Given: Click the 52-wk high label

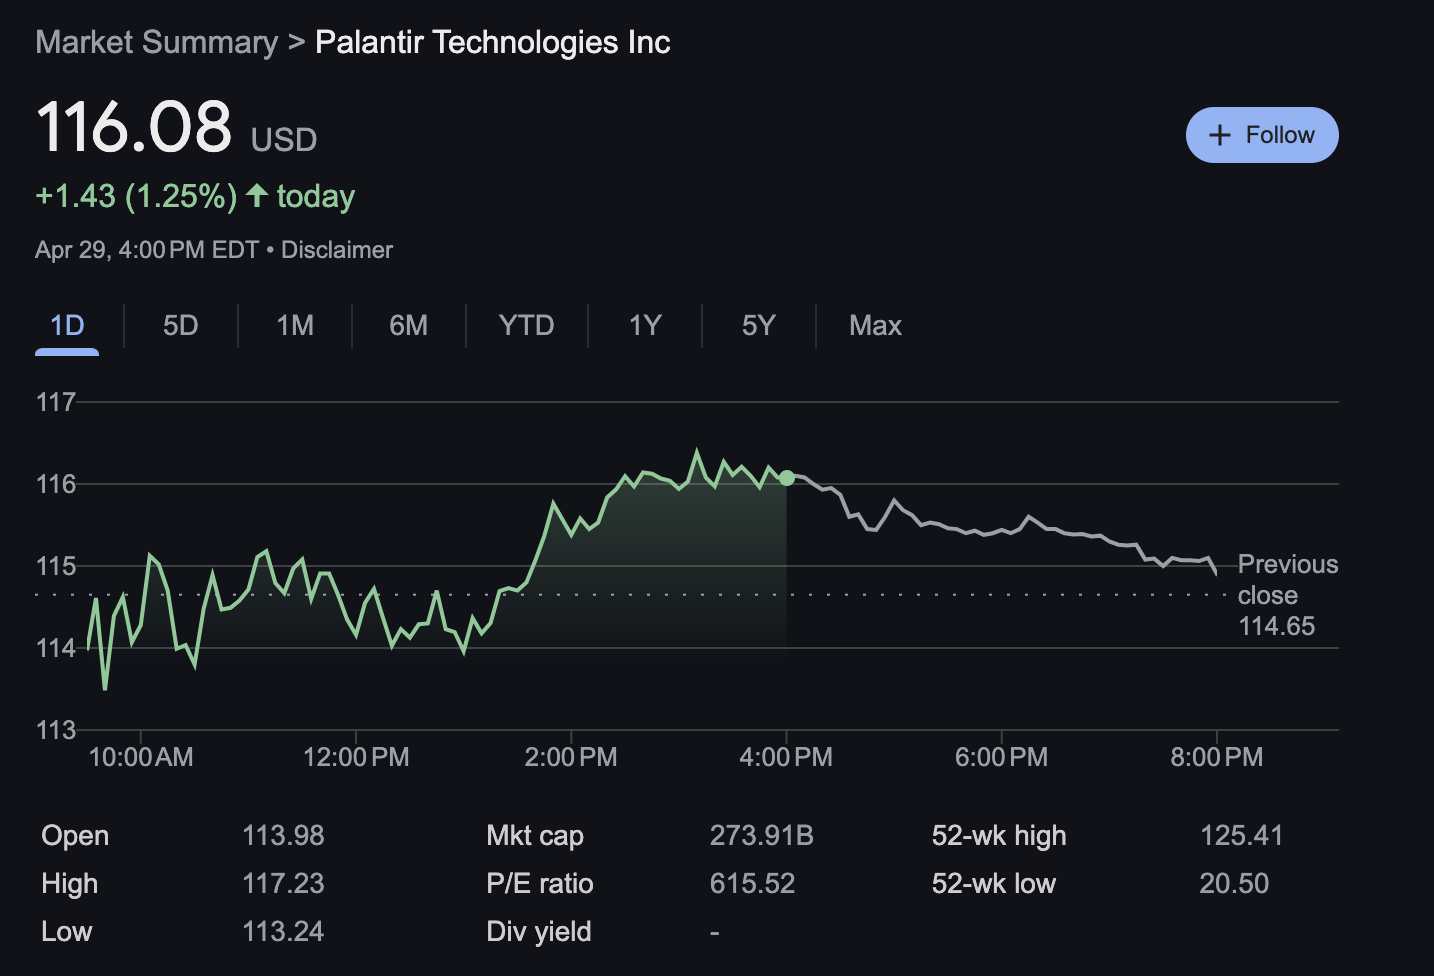Looking at the screenshot, I should point(999,836).
